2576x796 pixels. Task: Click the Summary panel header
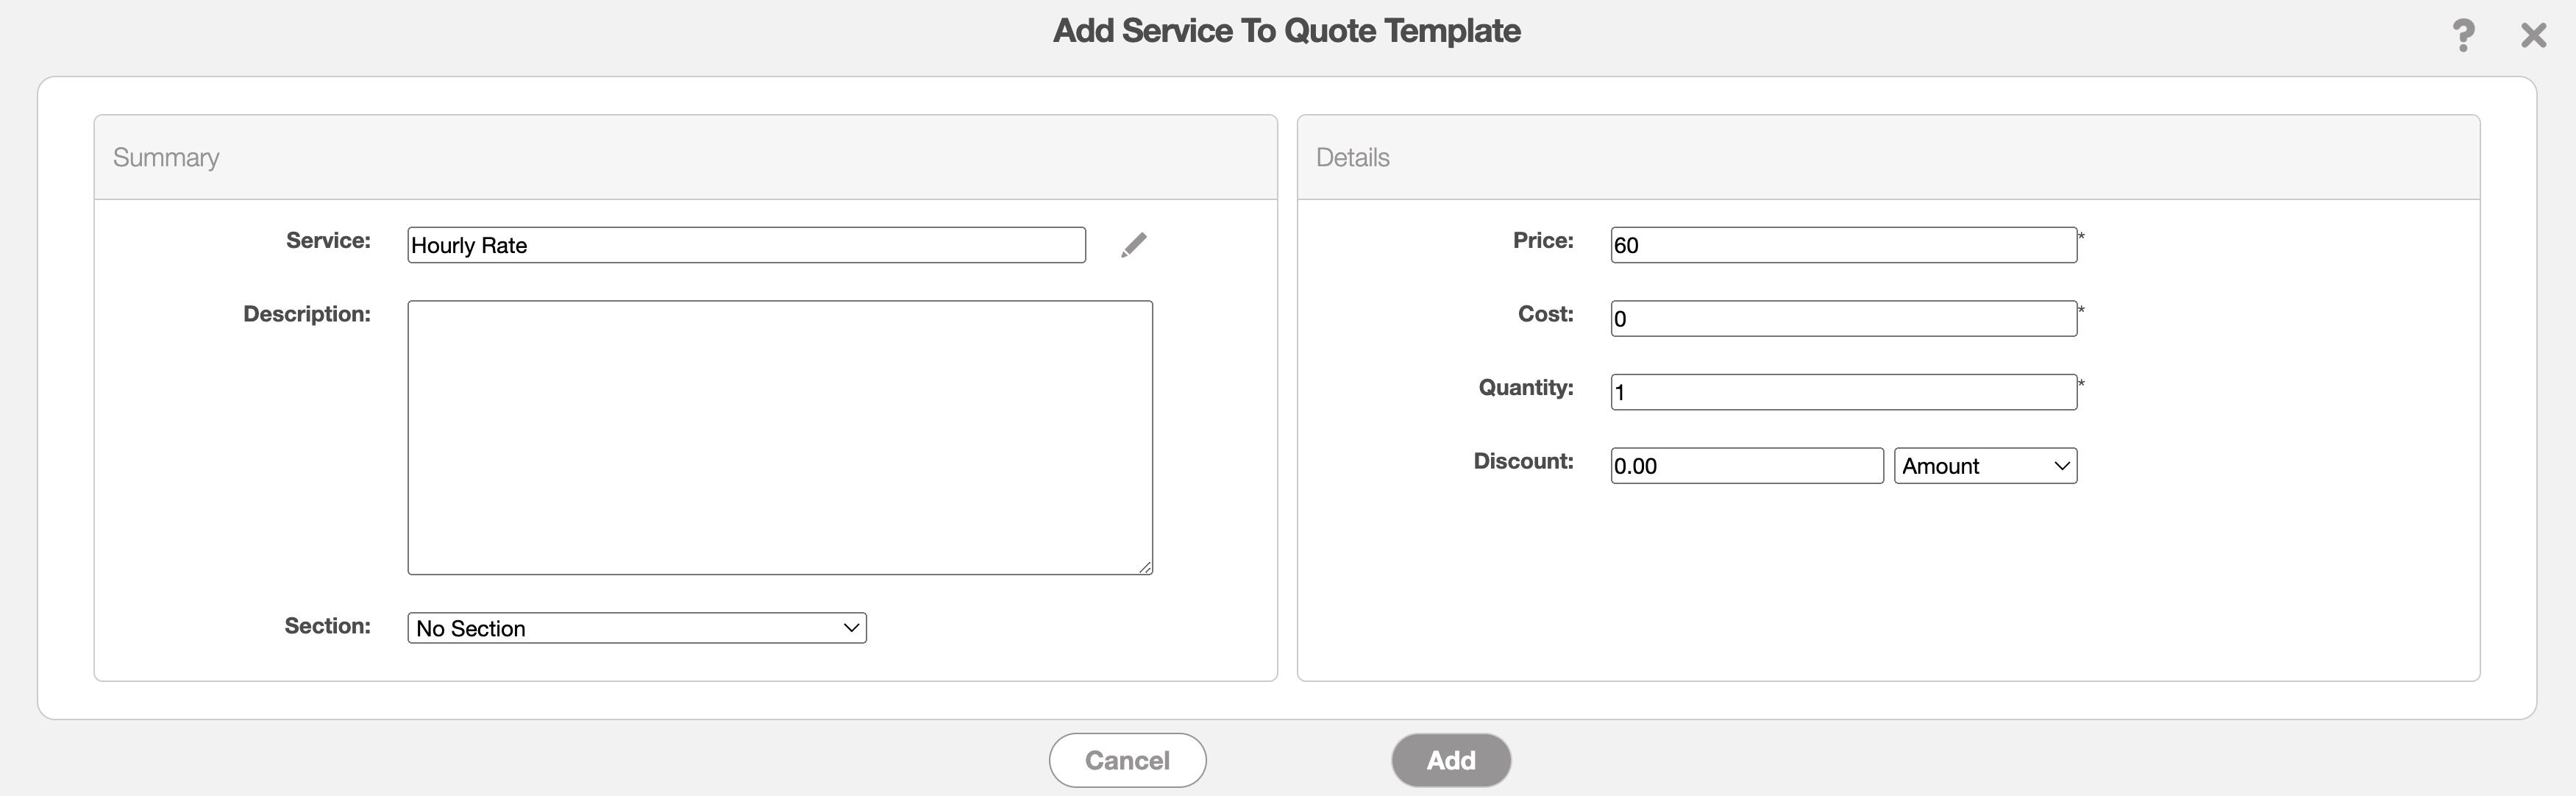[x=166, y=157]
